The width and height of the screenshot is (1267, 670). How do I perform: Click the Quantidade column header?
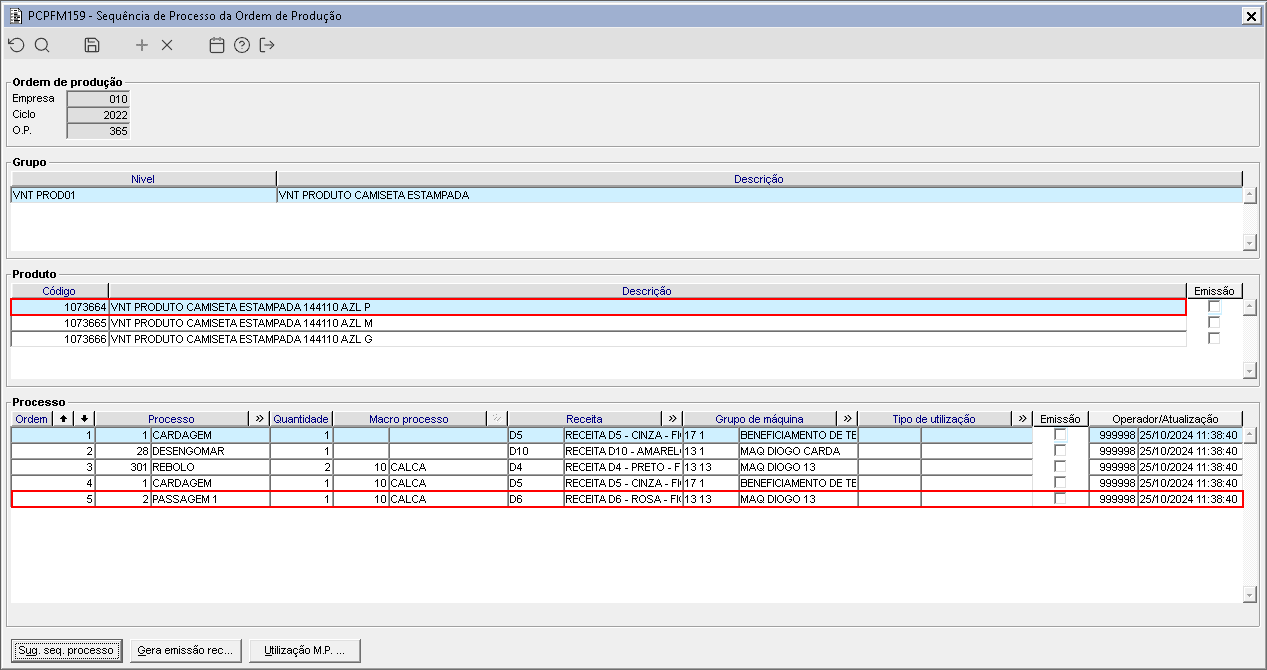pyautogui.click(x=301, y=419)
